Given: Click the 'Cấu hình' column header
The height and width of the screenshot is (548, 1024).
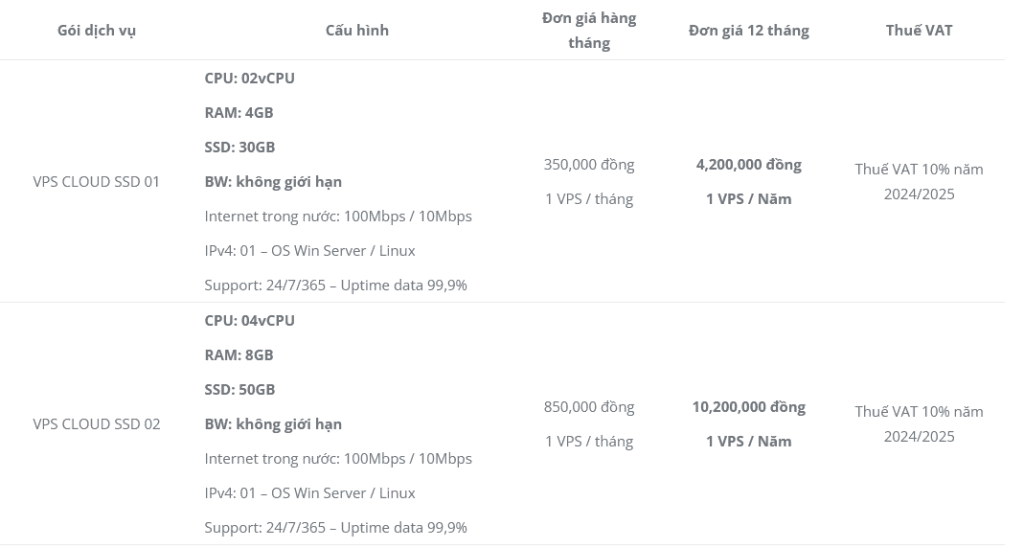Looking at the screenshot, I should tap(357, 30).
